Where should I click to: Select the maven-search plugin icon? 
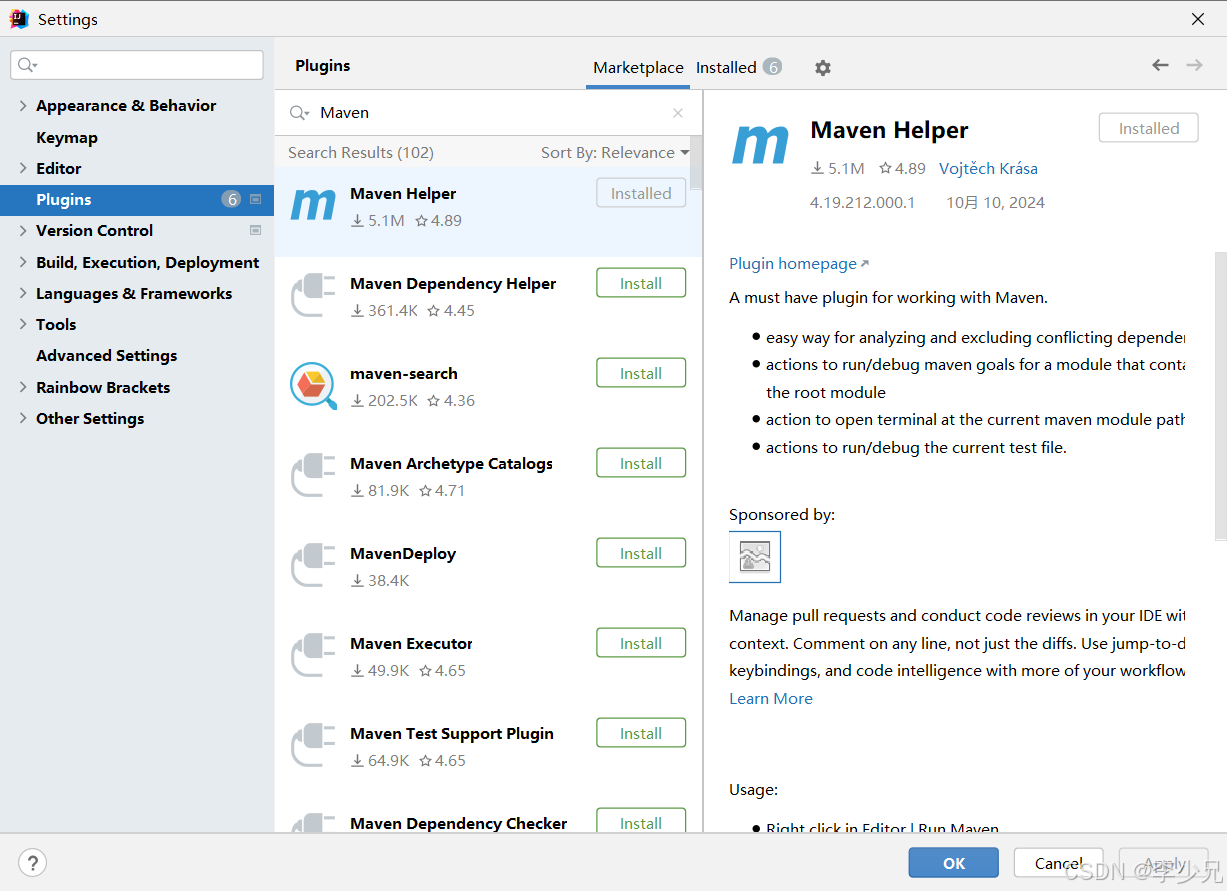313,386
